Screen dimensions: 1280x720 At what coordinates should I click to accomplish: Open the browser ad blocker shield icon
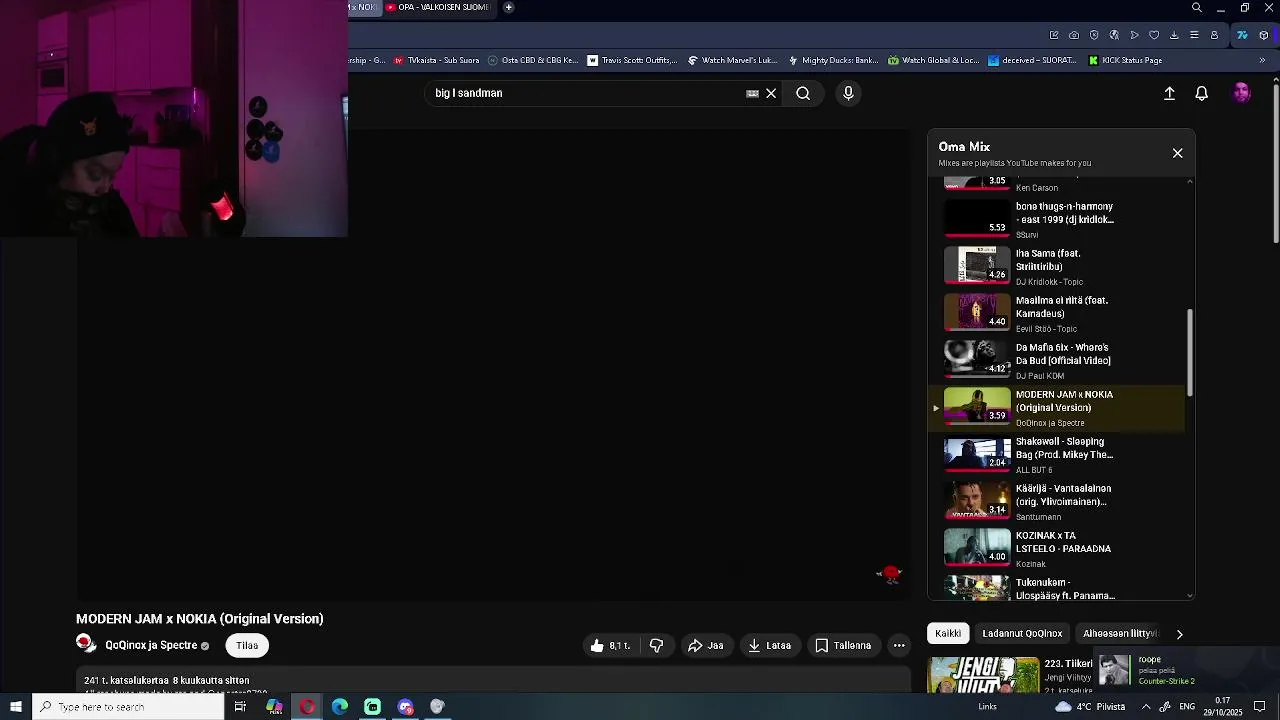pos(1094,35)
